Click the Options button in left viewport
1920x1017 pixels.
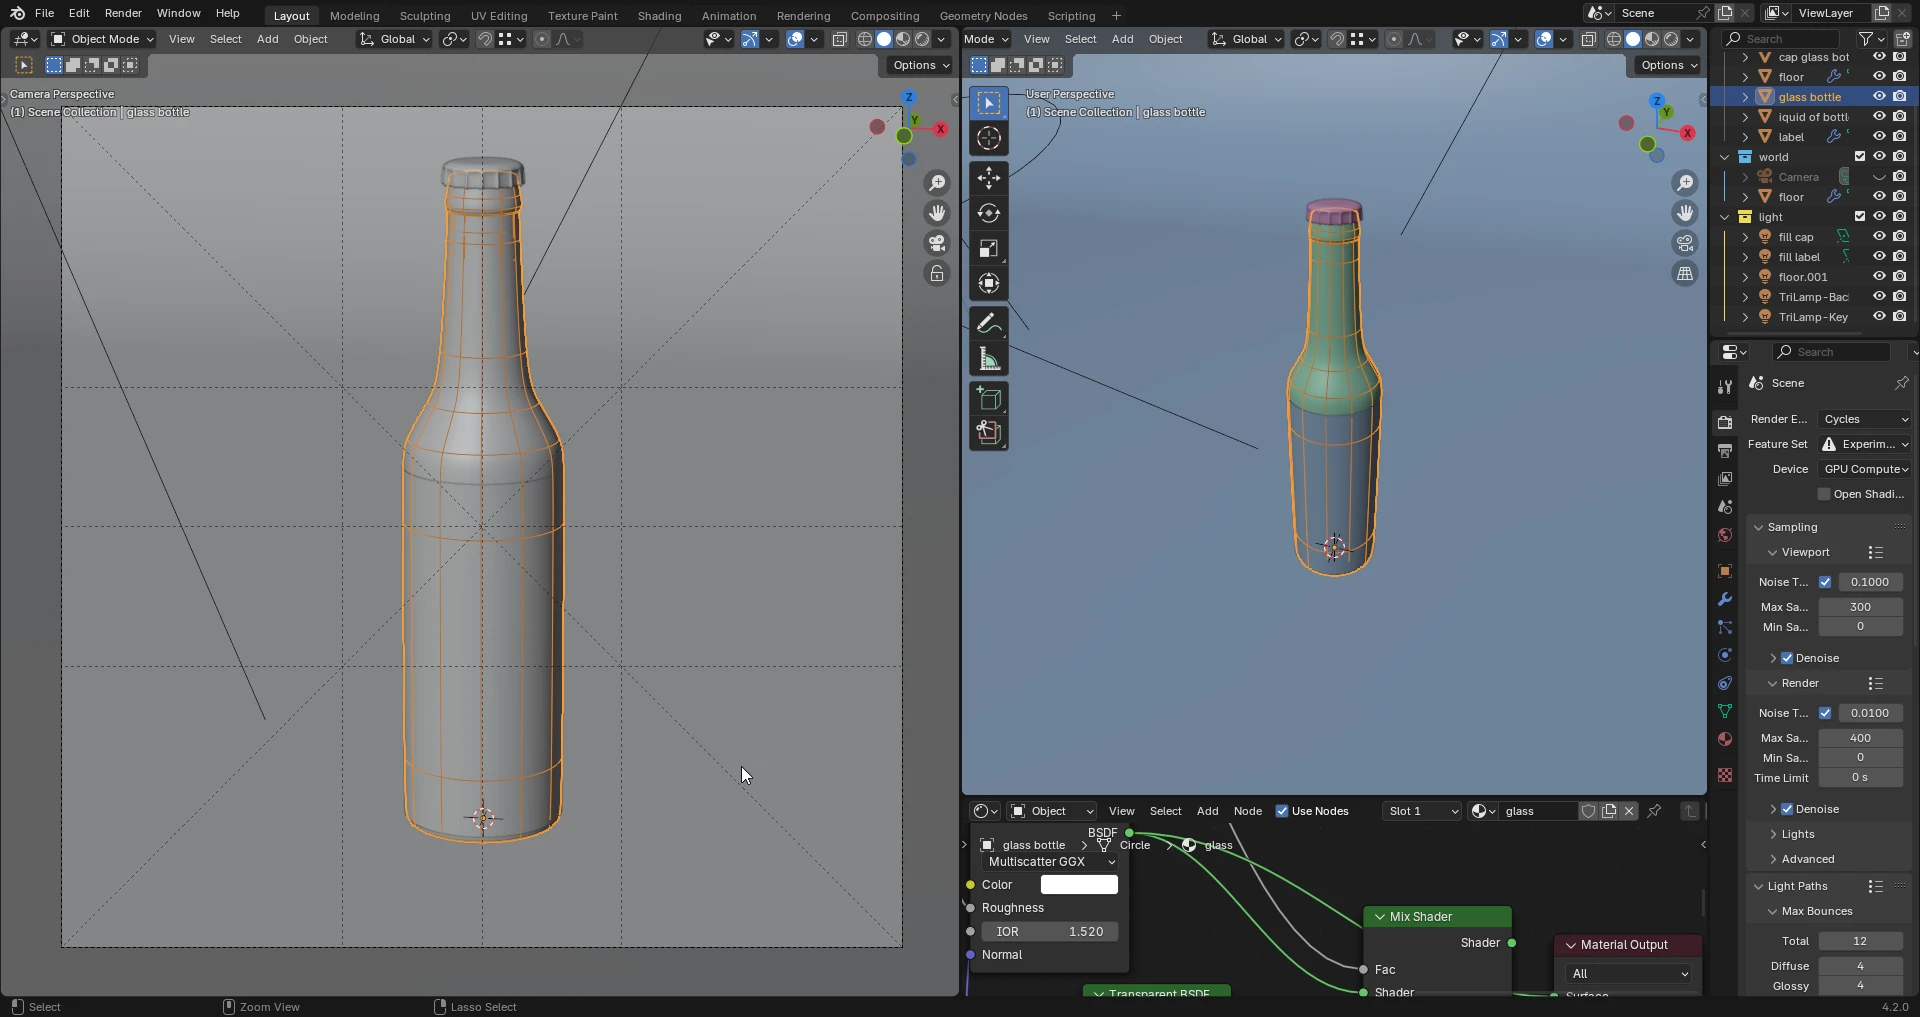click(920, 65)
